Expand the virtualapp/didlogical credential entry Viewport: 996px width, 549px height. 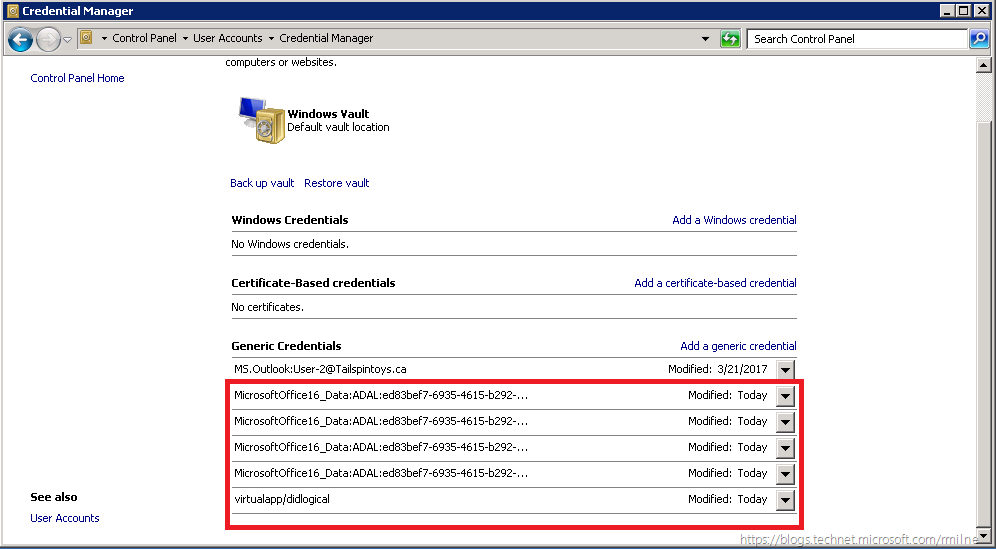(785, 500)
